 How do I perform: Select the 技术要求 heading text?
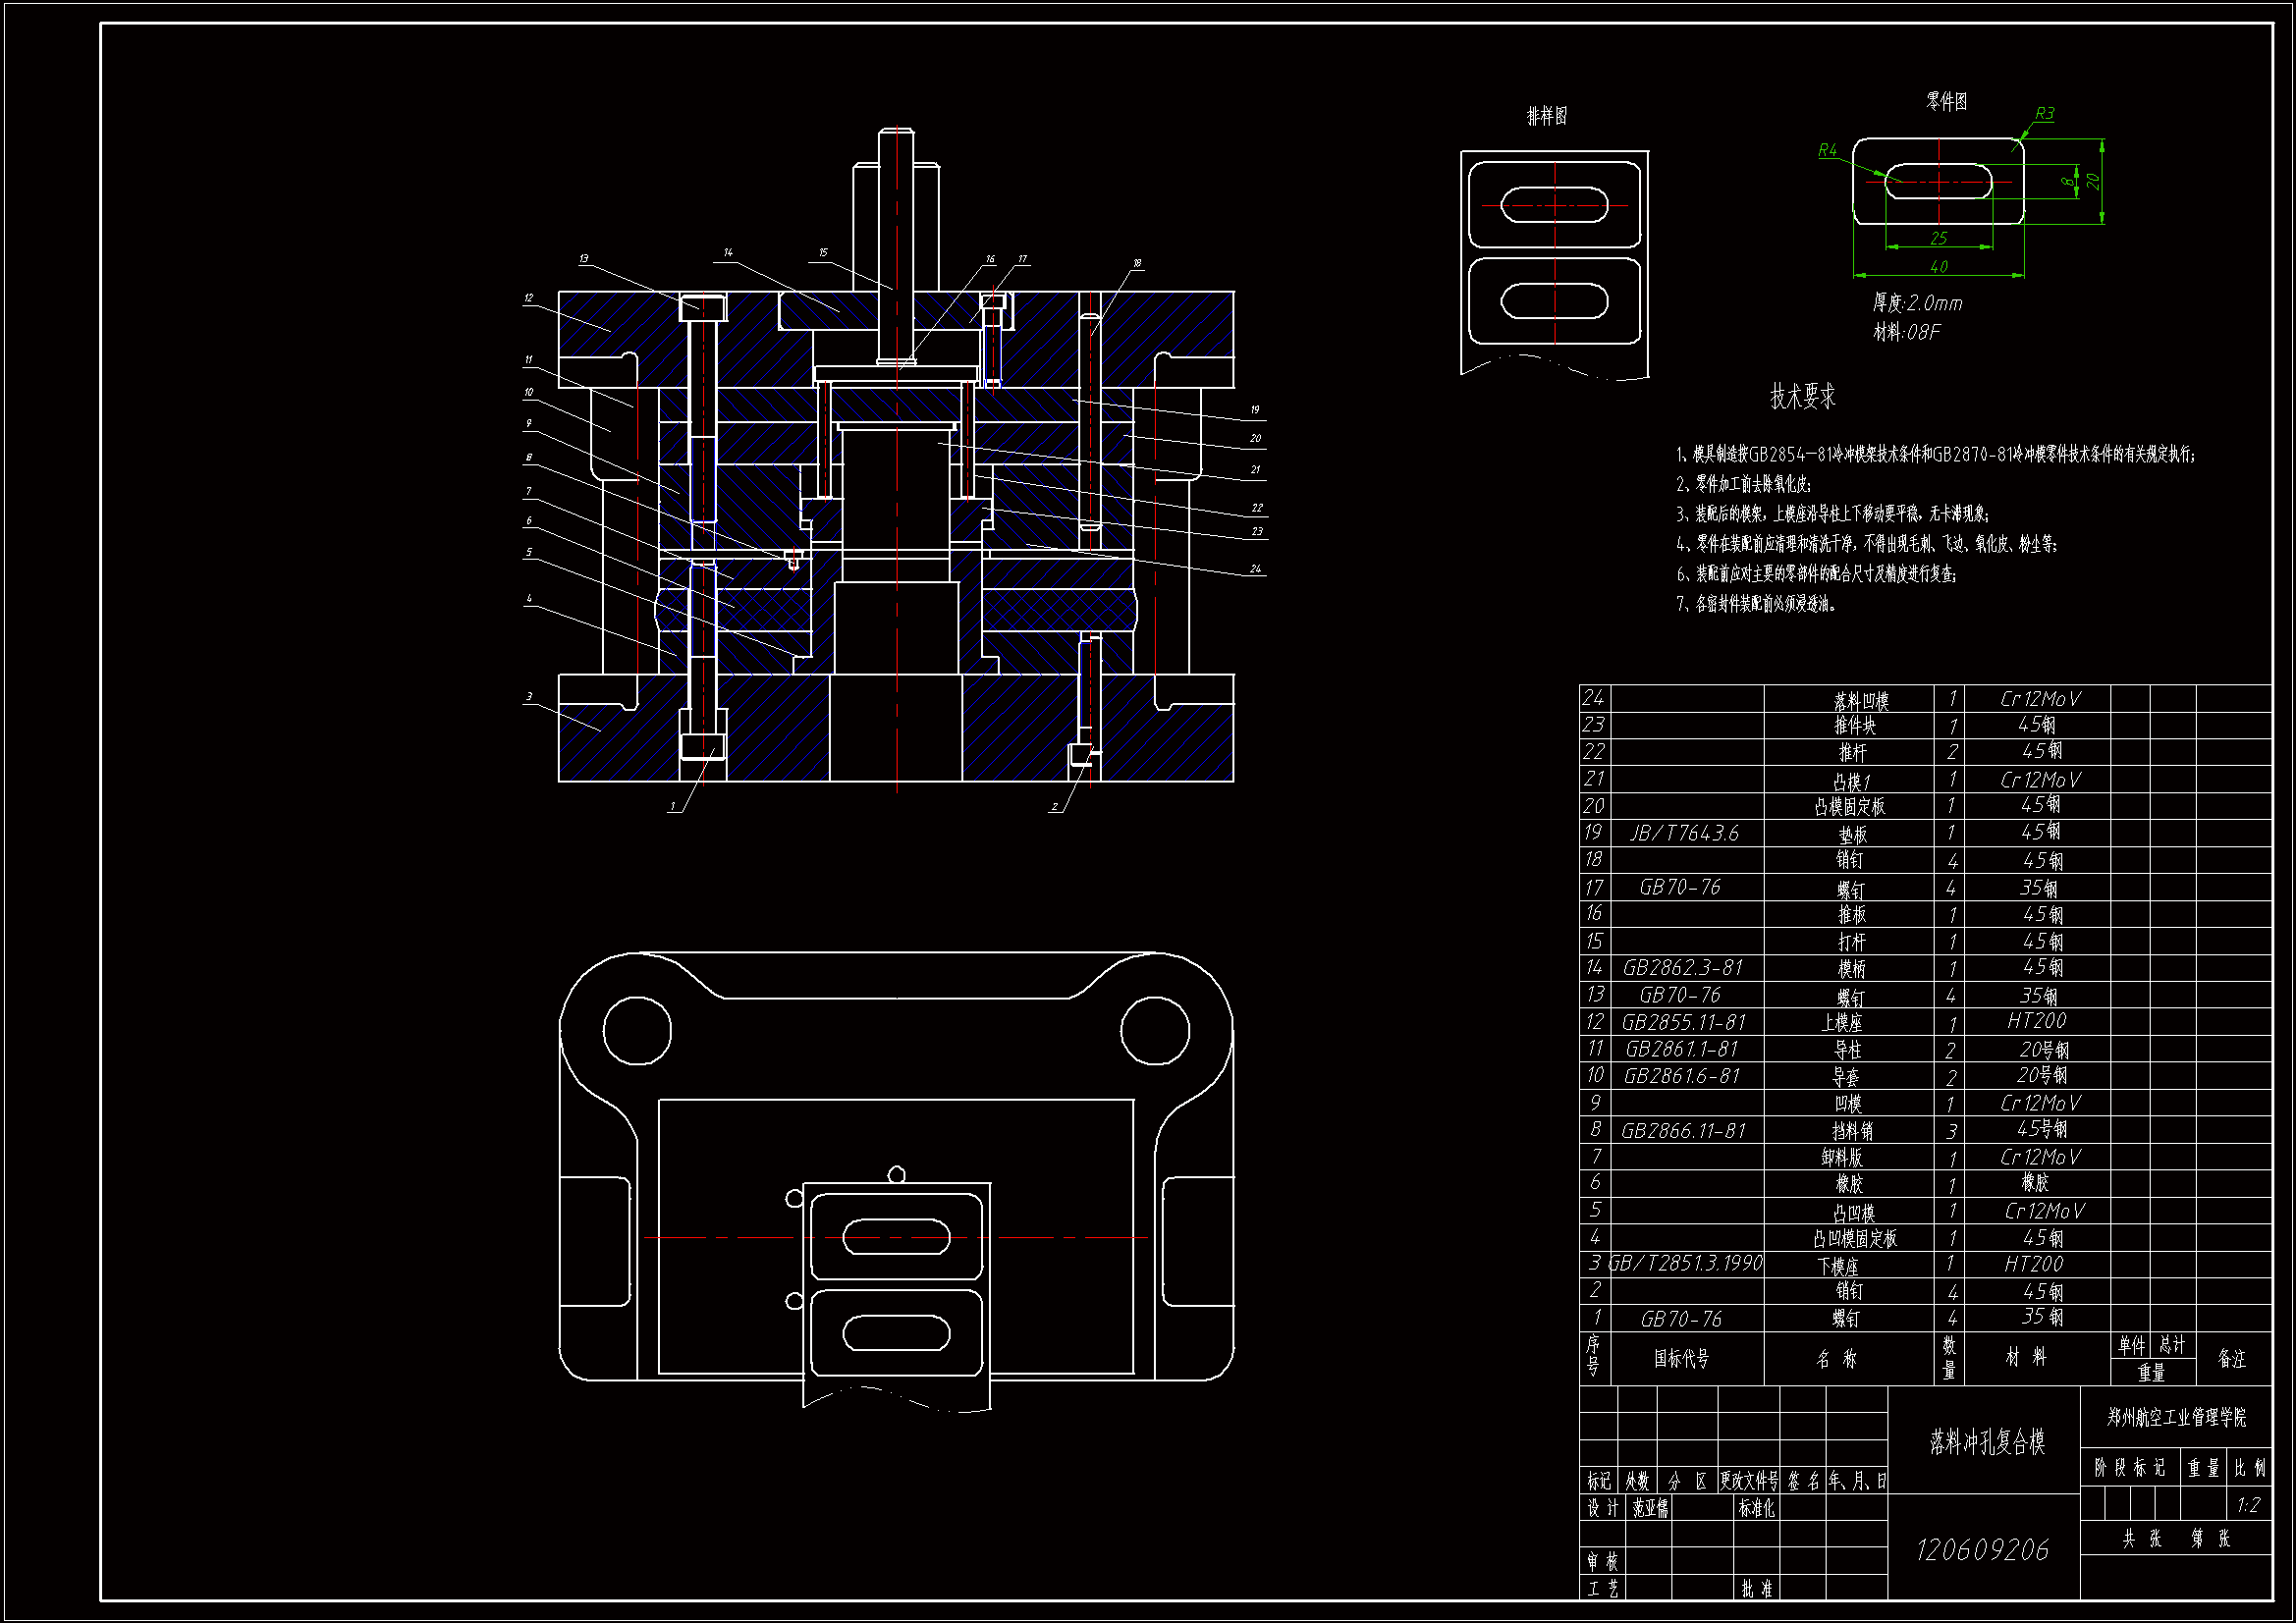[1803, 397]
